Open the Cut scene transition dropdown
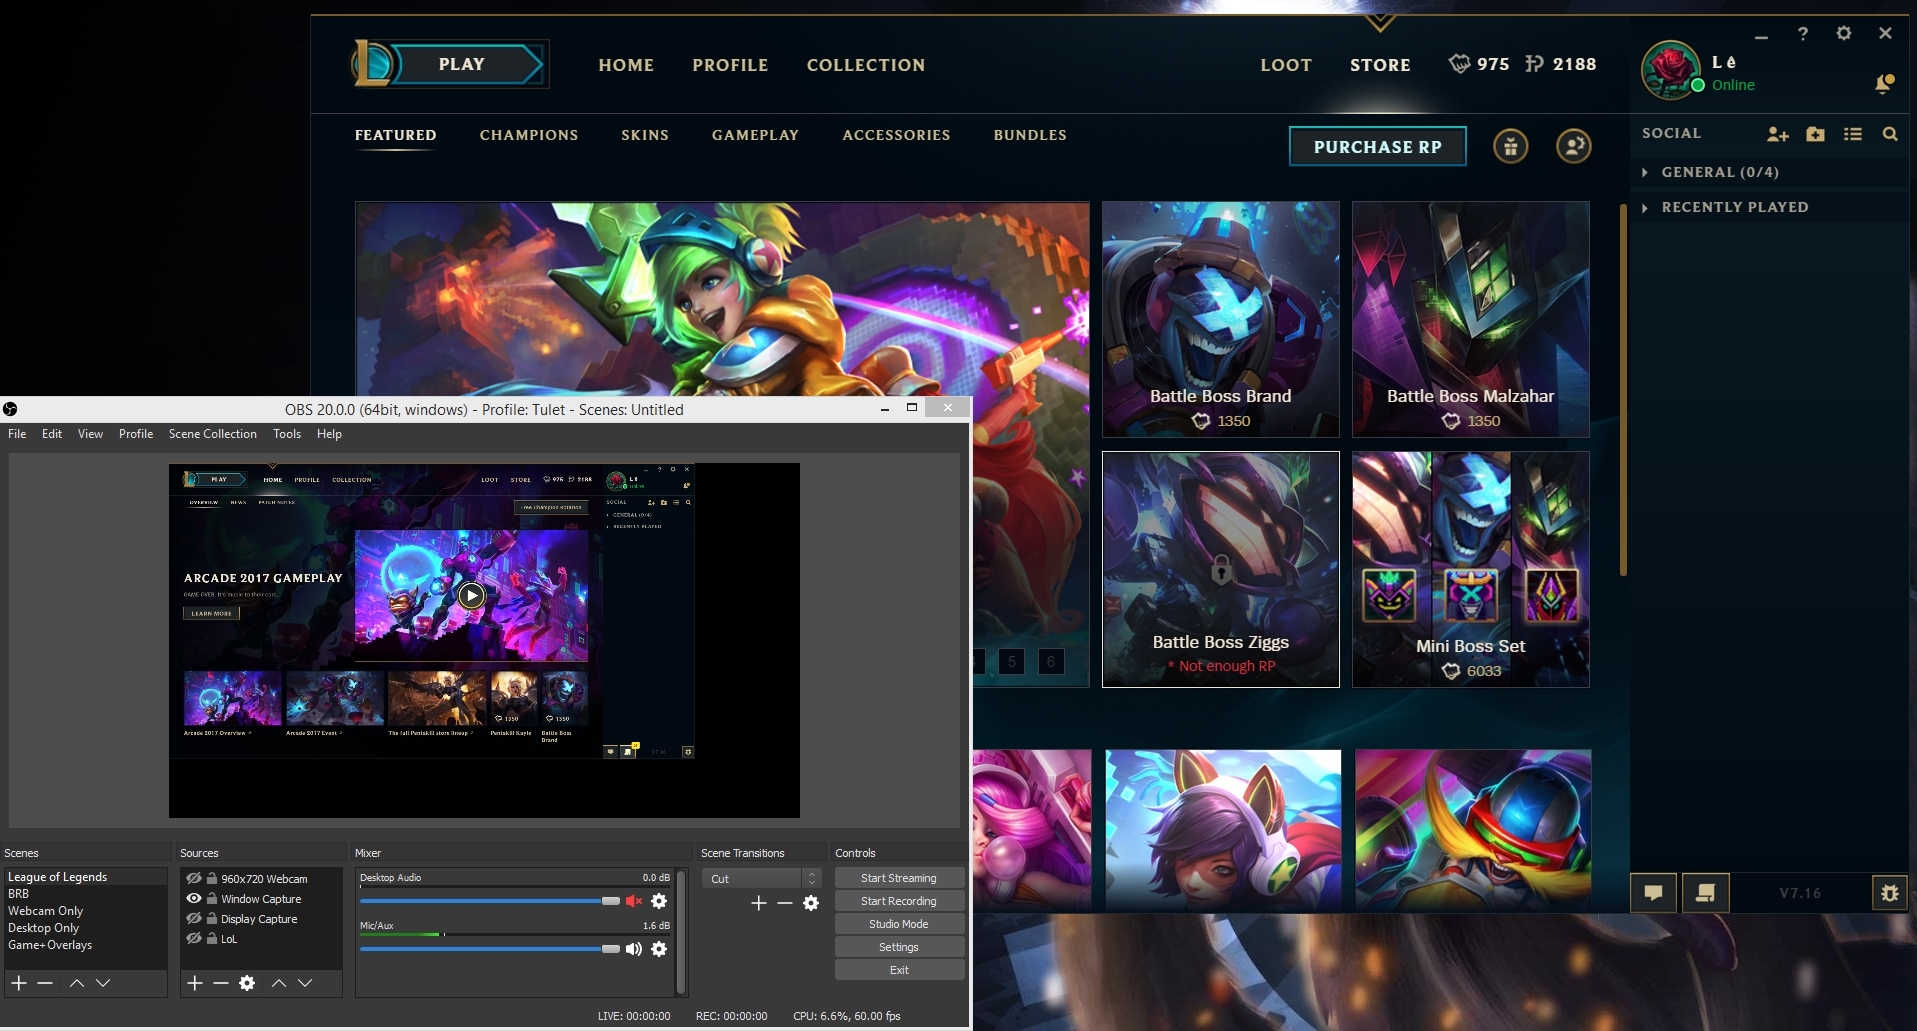The width and height of the screenshot is (1917, 1031). pos(761,878)
